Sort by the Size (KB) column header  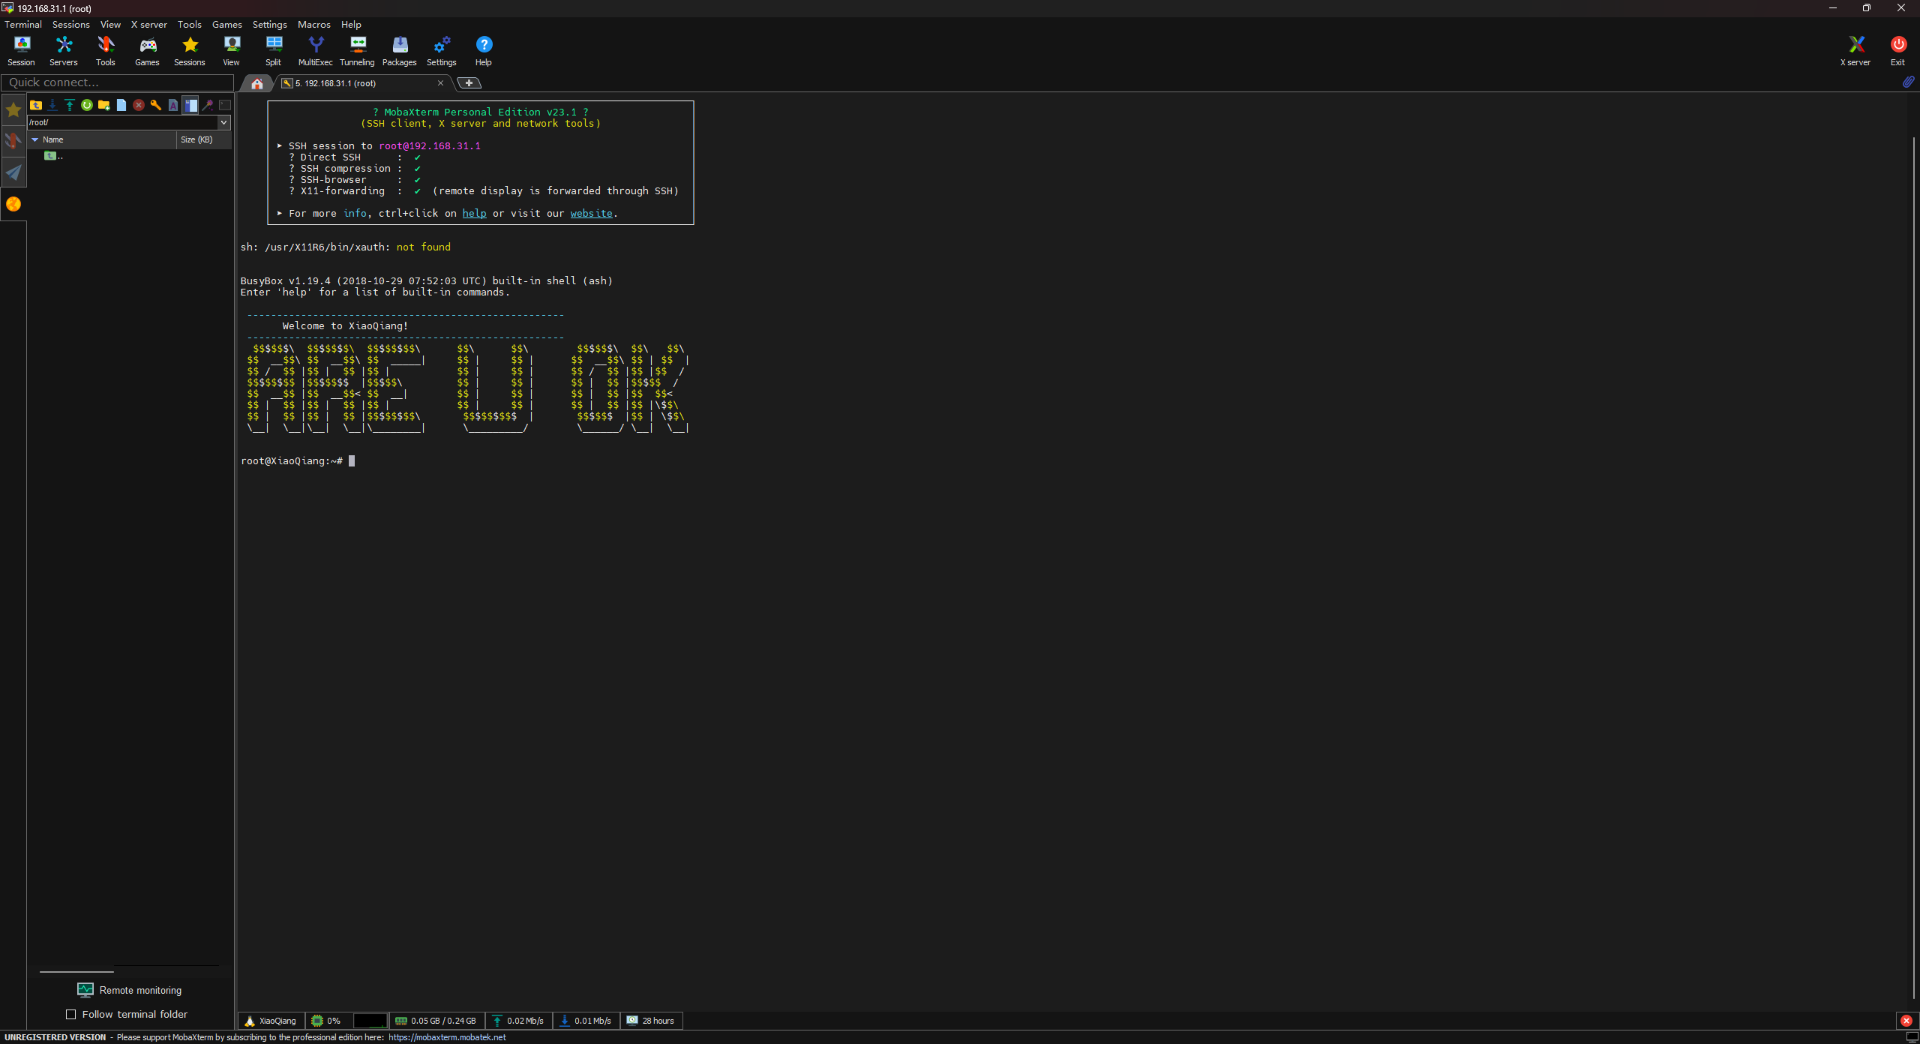(204, 140)
